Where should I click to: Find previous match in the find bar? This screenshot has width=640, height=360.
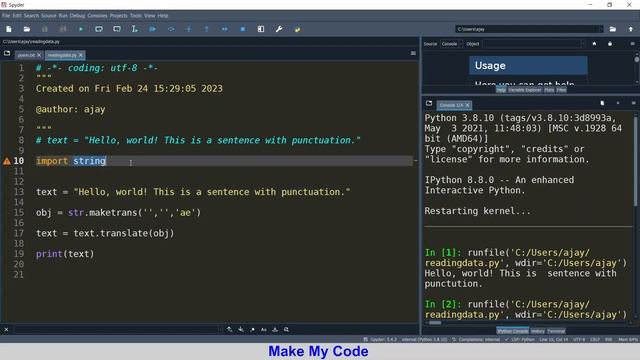tap(229, 329)
